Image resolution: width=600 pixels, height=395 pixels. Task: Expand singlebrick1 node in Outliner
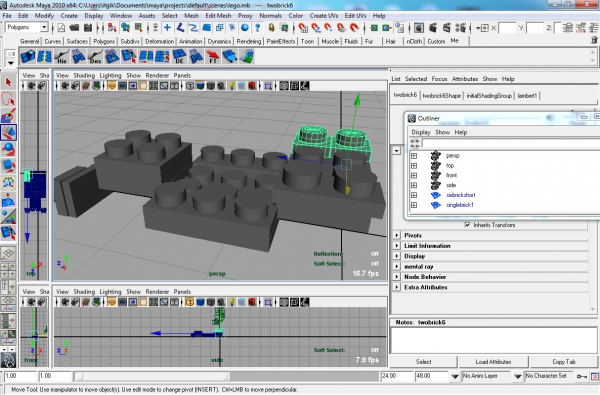point(414,205)
